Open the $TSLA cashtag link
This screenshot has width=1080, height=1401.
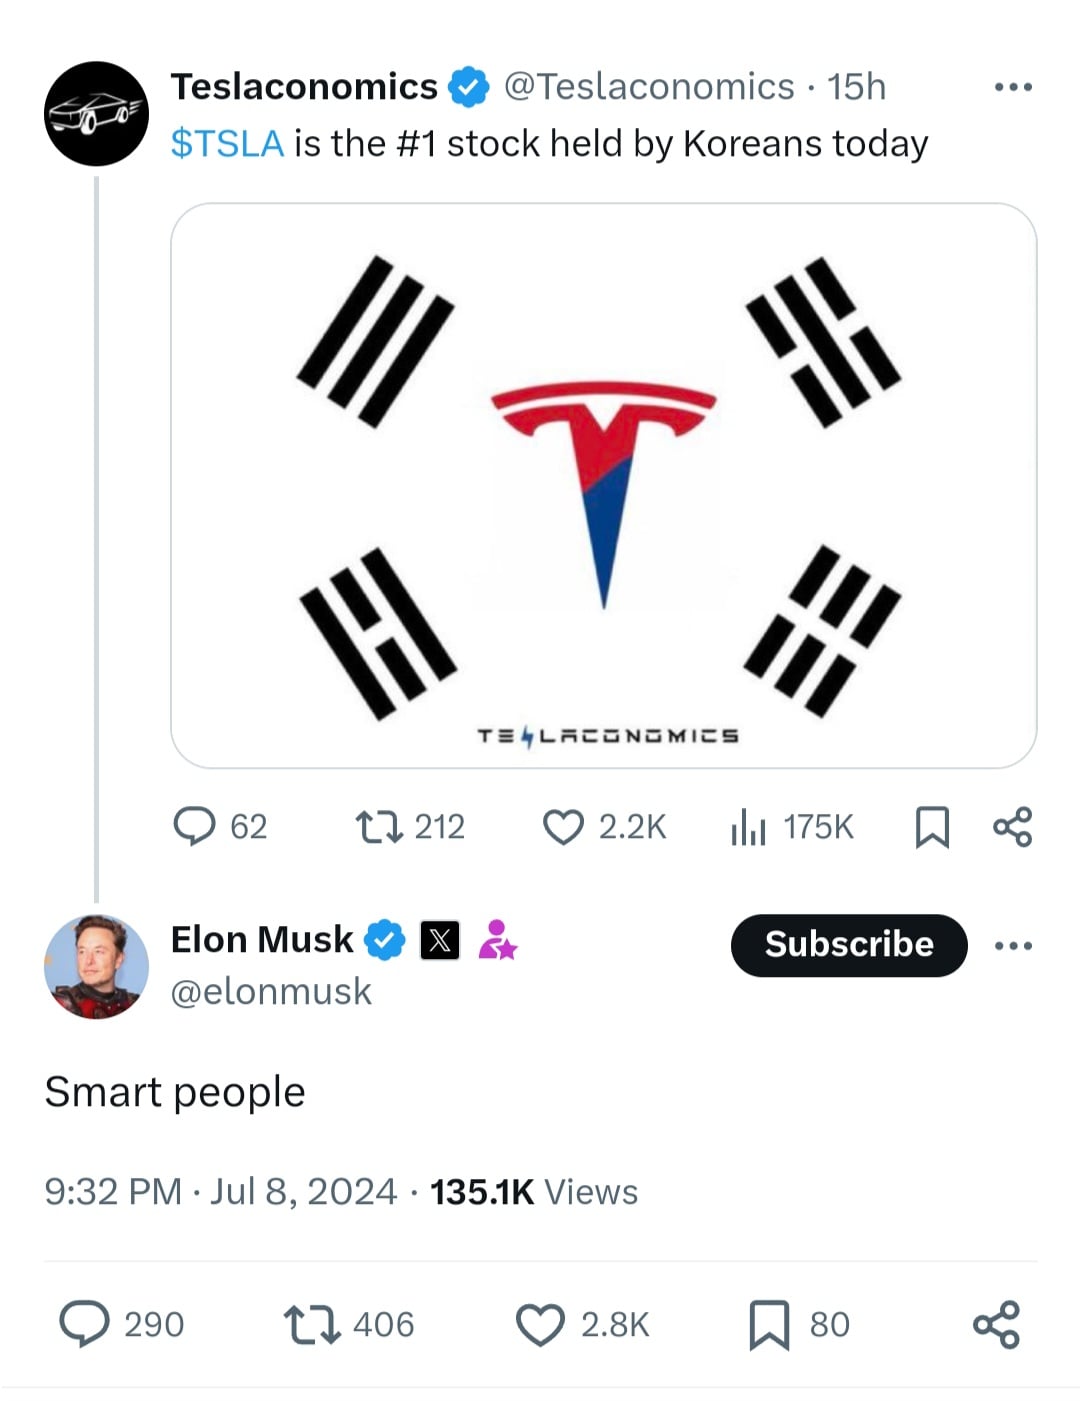[227, 144]
